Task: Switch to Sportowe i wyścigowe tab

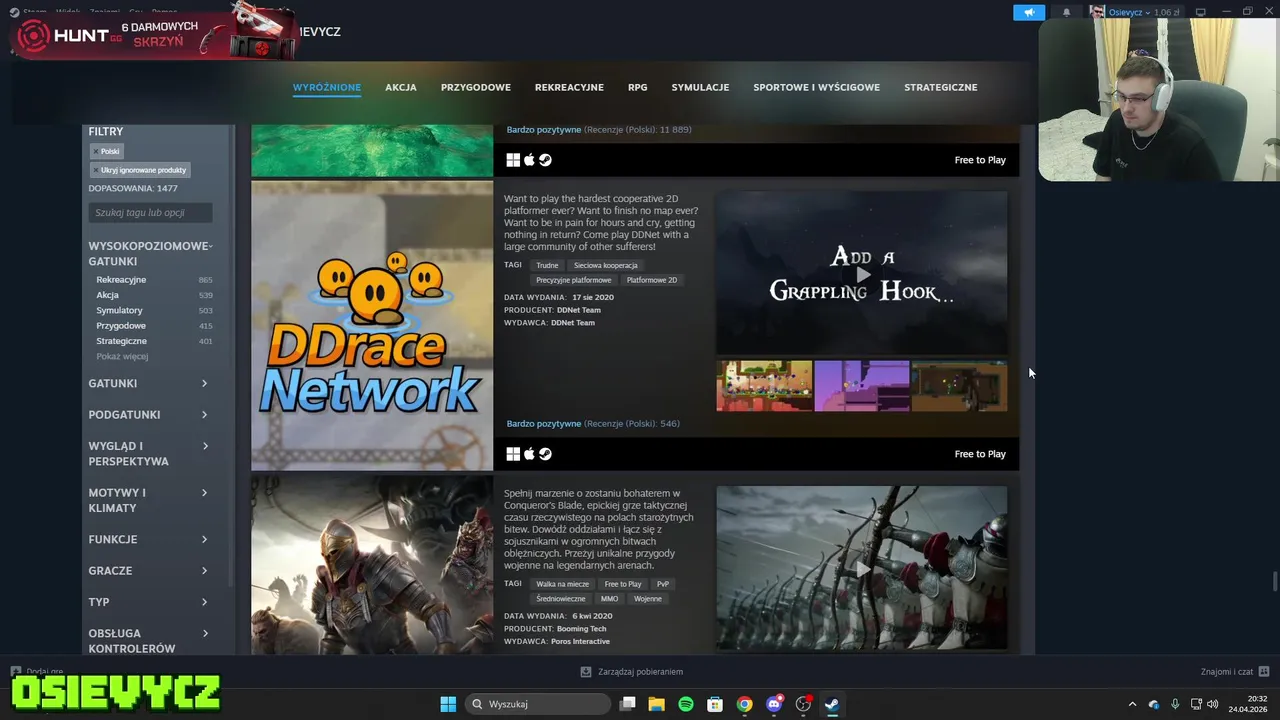Action: [x=817, y=87]
